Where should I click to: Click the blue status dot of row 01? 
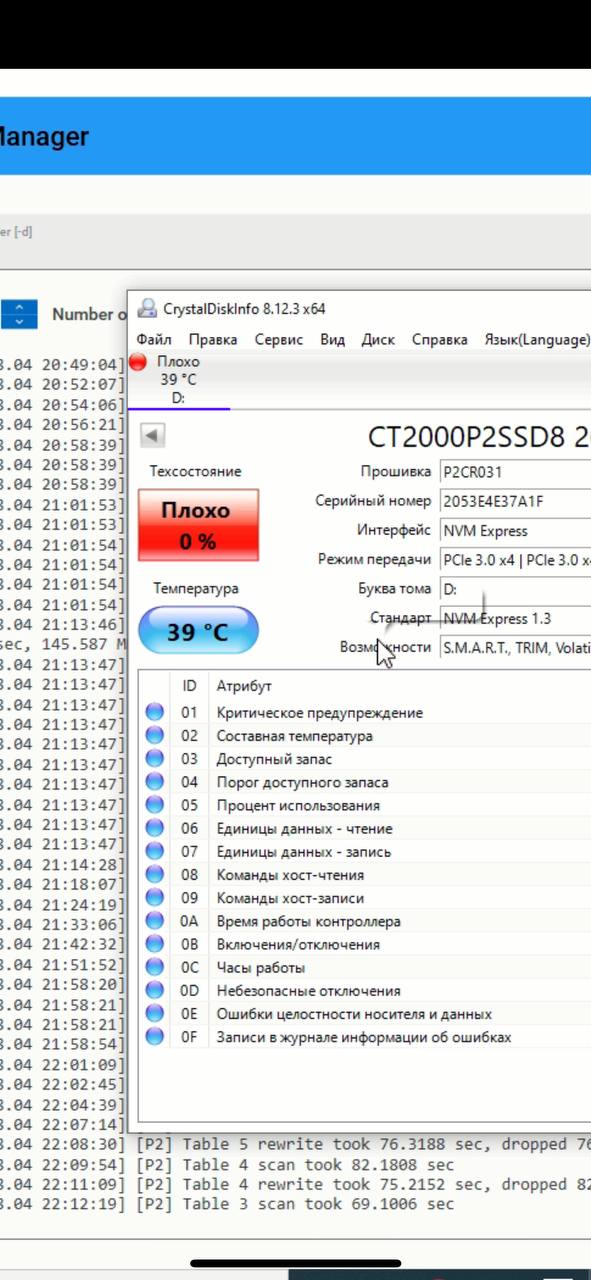(x=155, y=713)
